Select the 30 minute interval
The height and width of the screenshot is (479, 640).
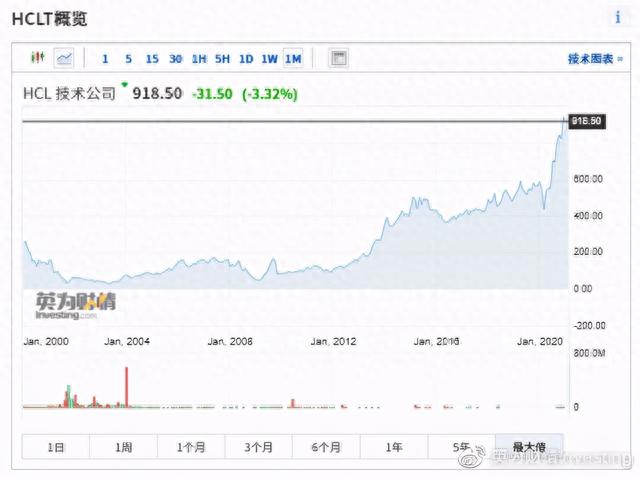click(x=176, y=59)
